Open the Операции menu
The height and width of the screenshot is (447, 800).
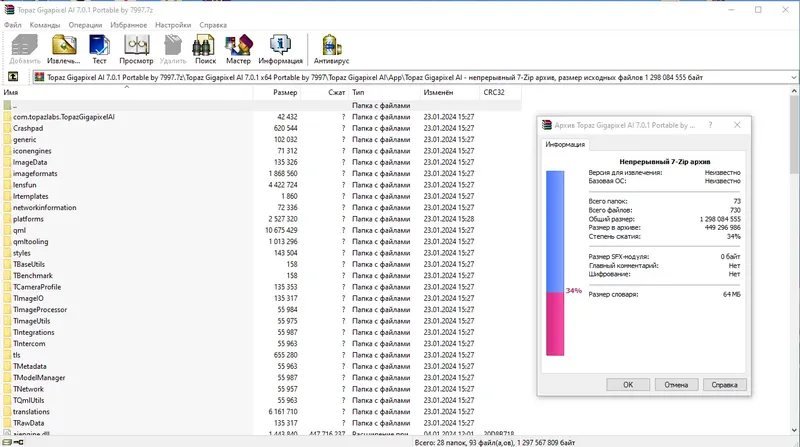(x=85, y=24)
